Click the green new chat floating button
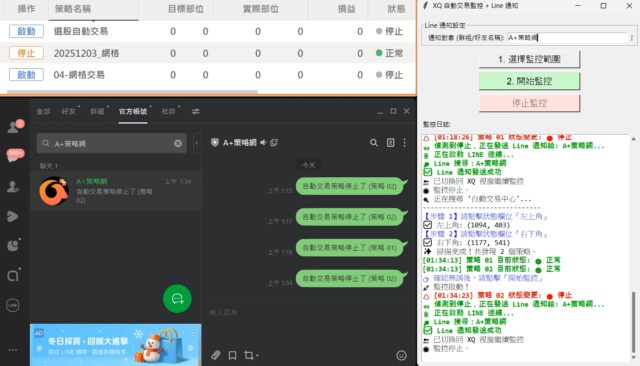Viewport: 640px width, 366px height. (177, 299)
